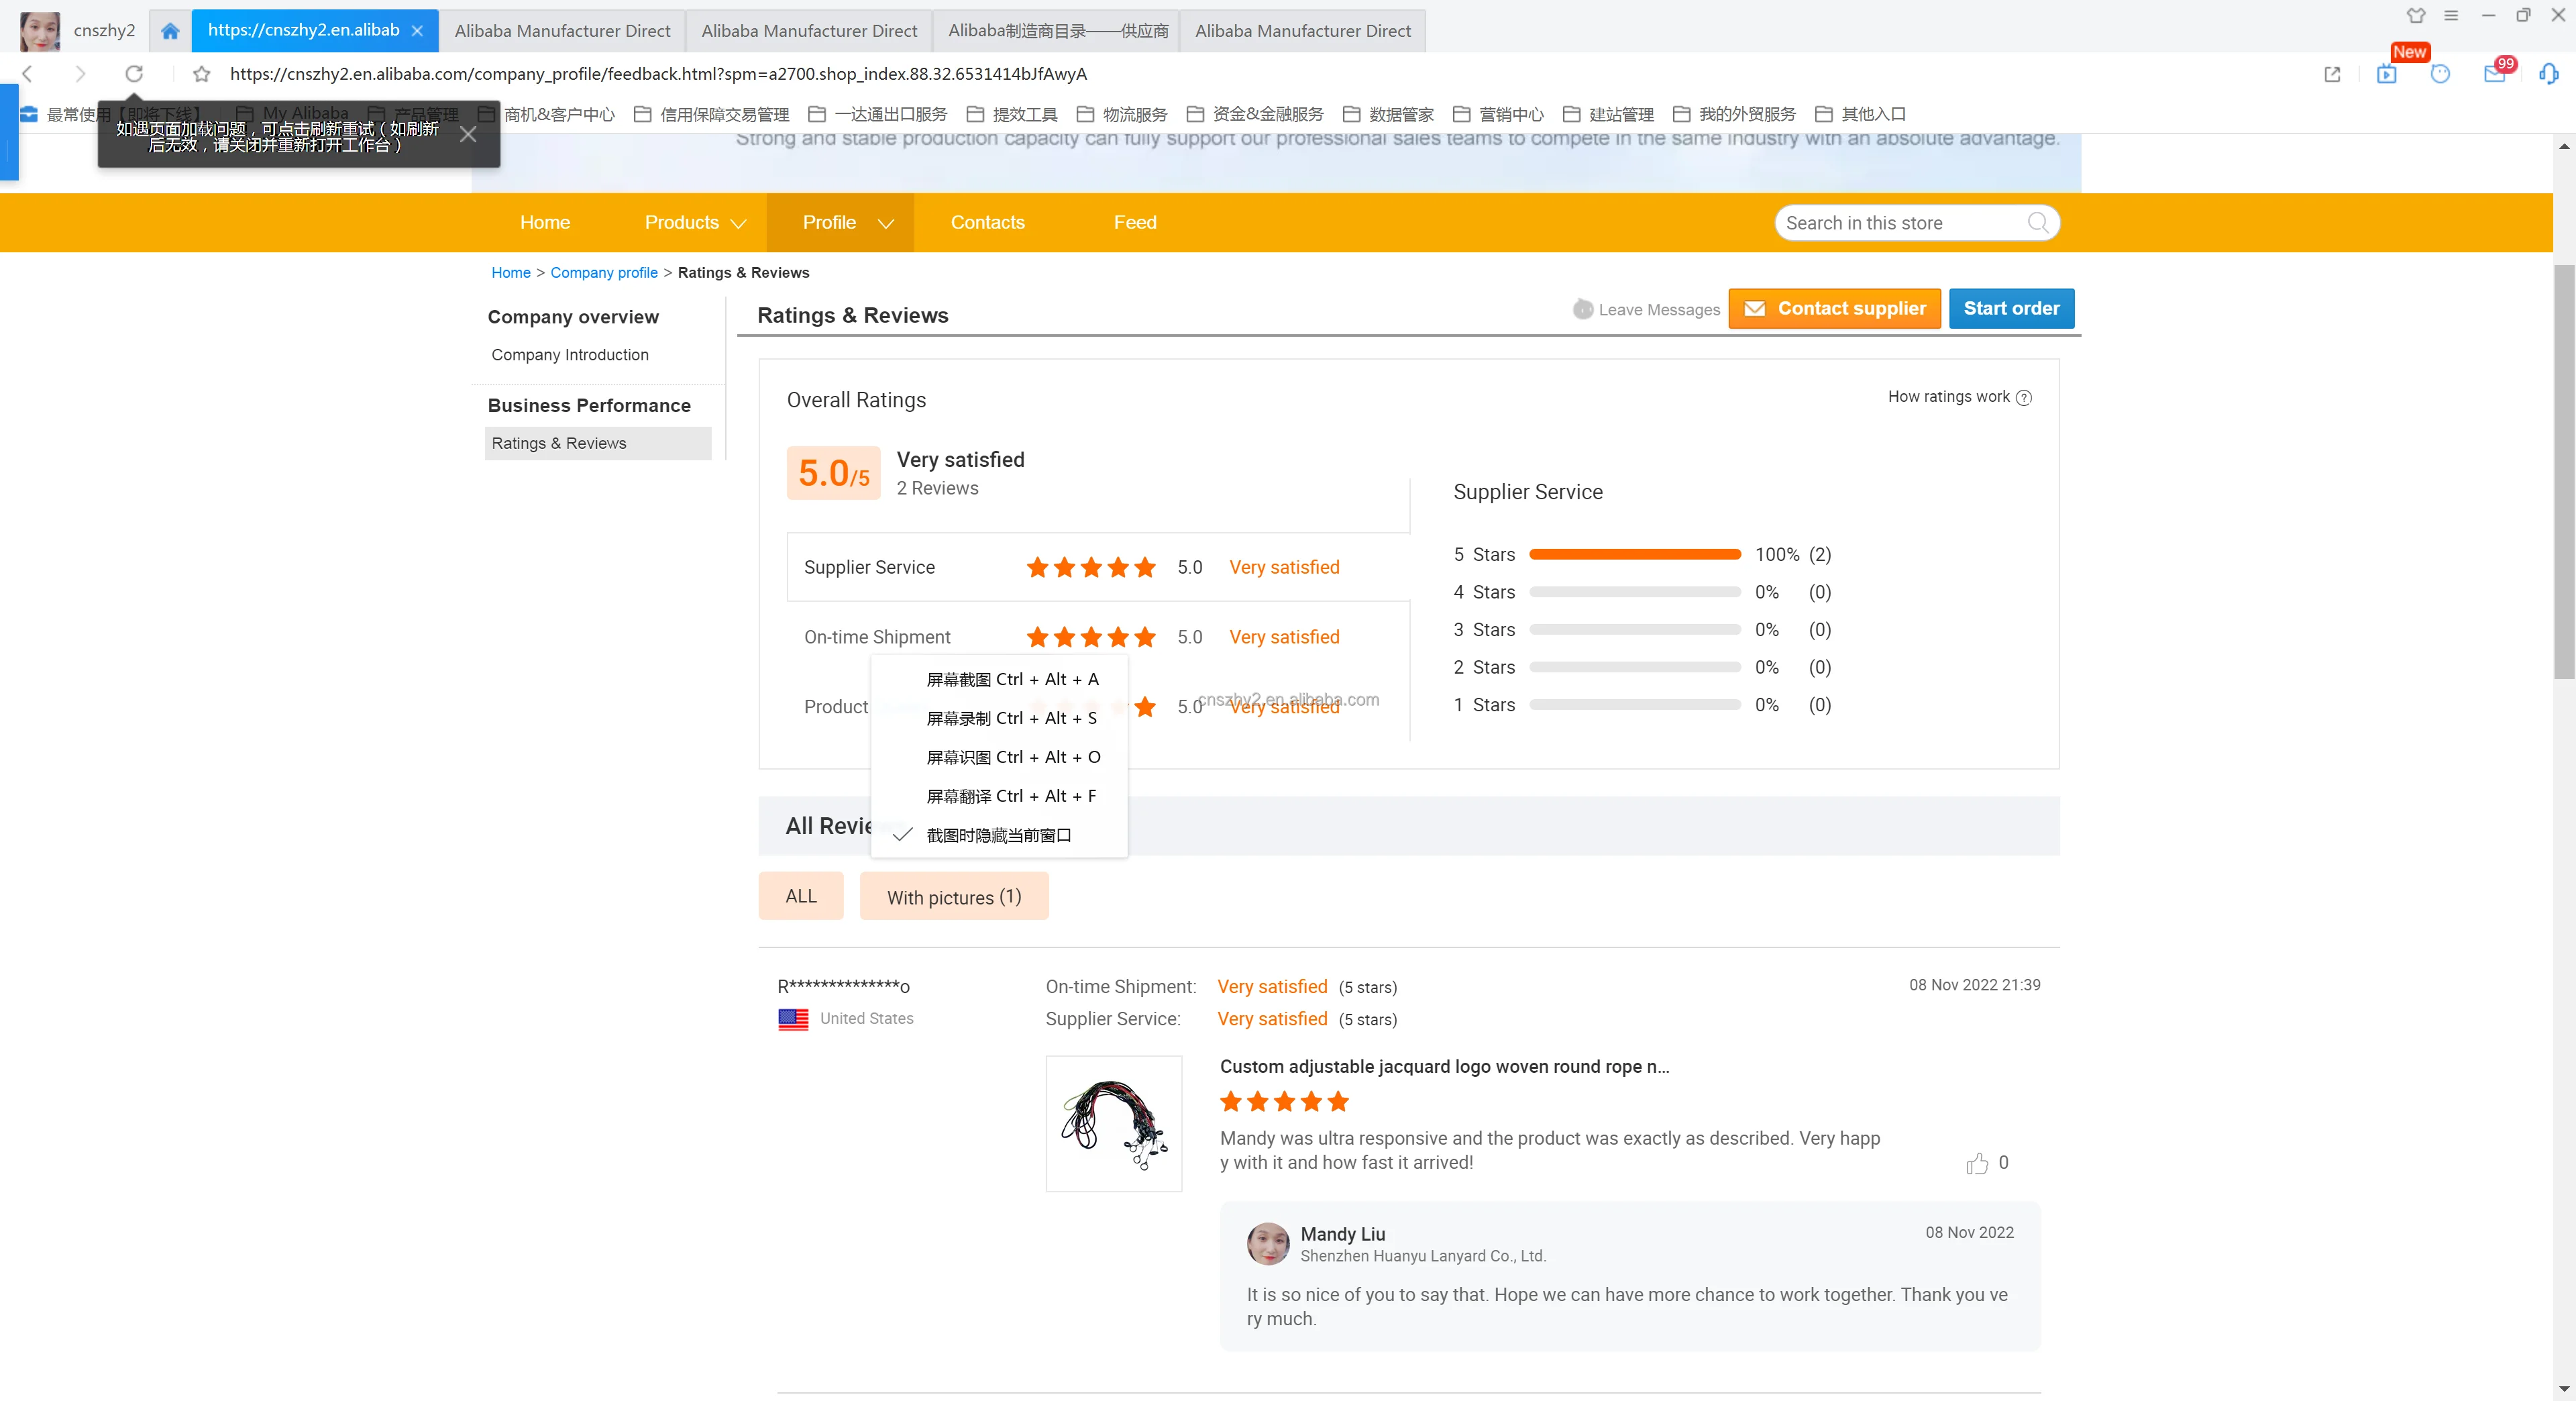
Task: Select the ALL reviews filter
Action: (x=800, y=896)
